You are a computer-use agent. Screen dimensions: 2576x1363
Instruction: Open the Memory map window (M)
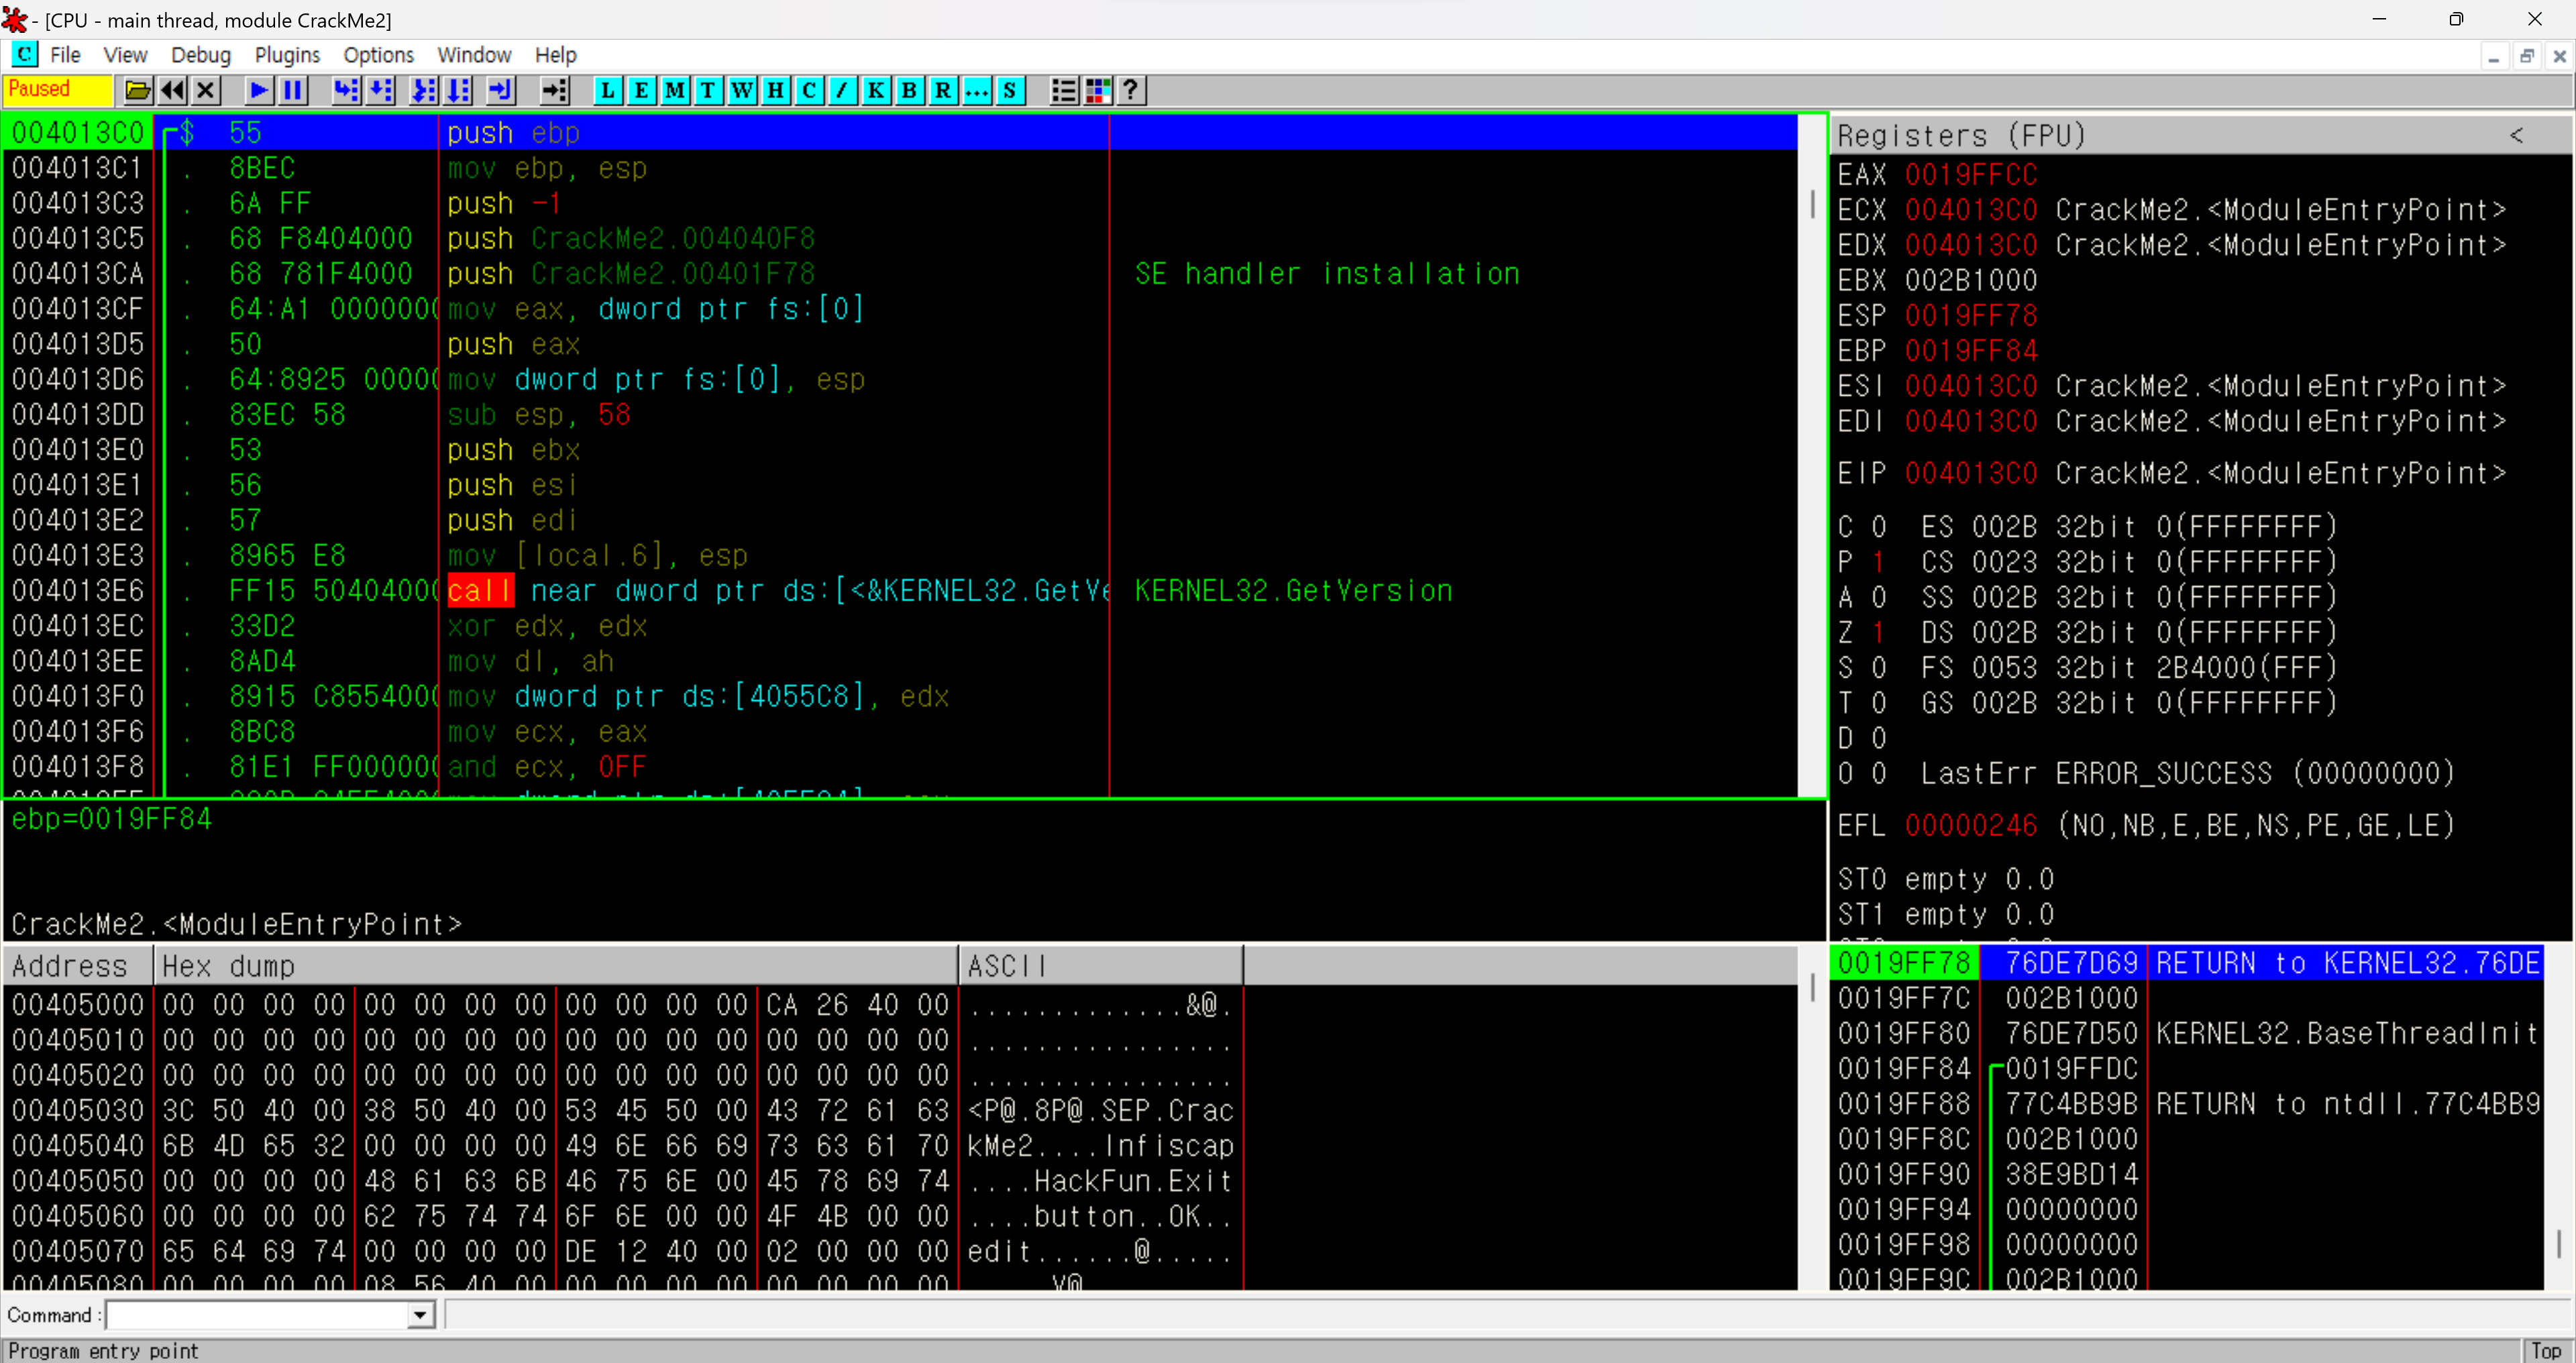pyautogui.click(x=675, y=91)
